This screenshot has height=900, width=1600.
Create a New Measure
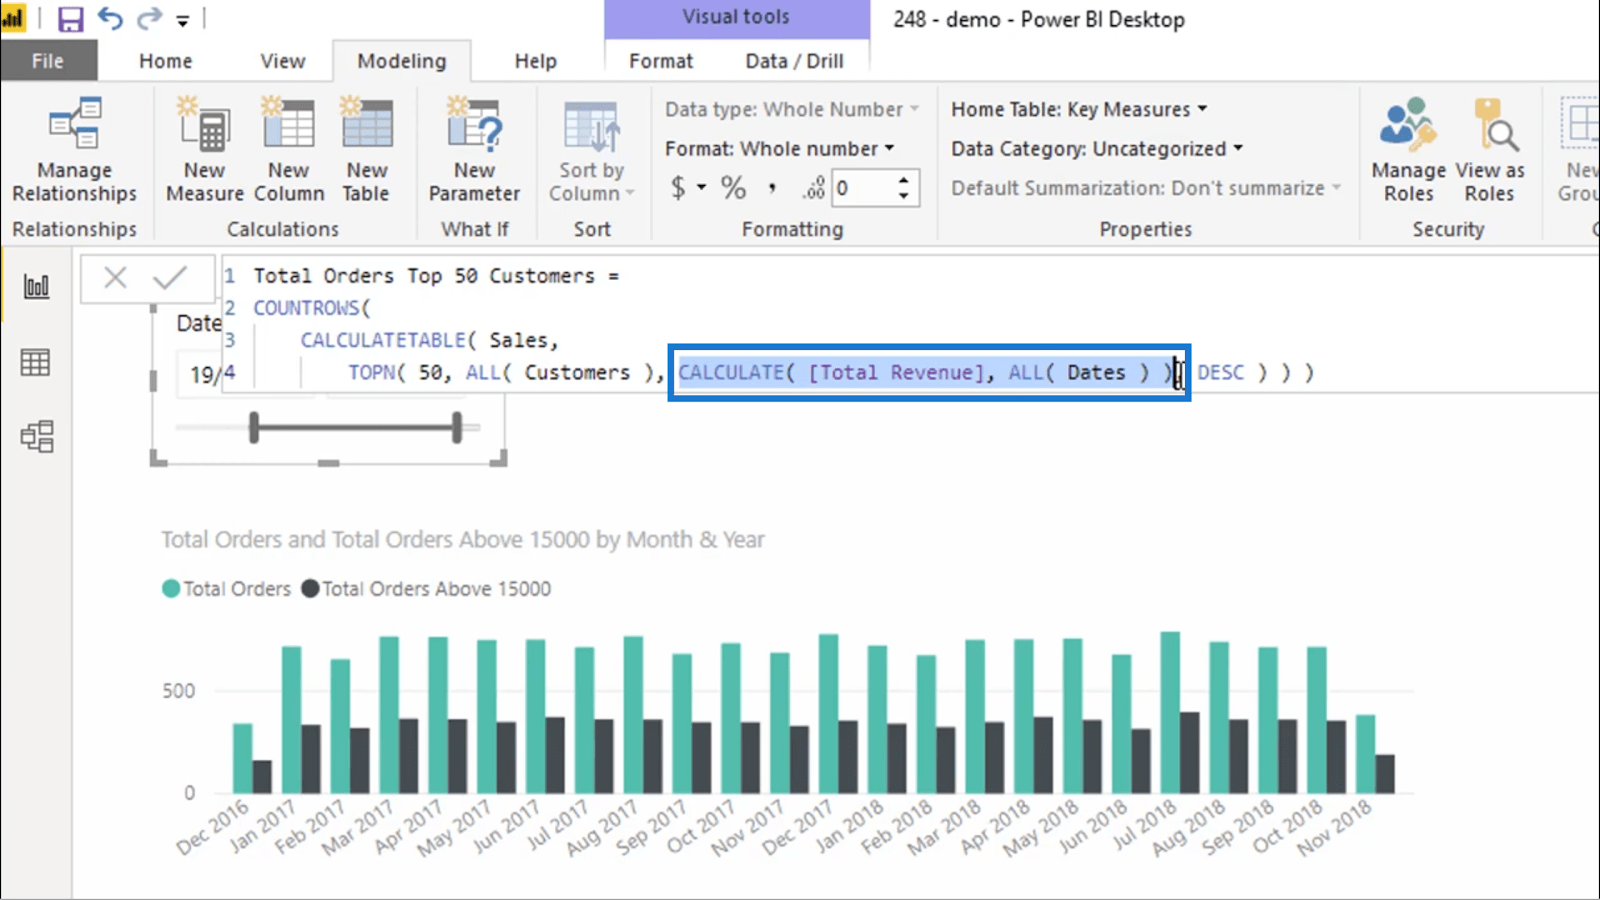pos(205,150)
